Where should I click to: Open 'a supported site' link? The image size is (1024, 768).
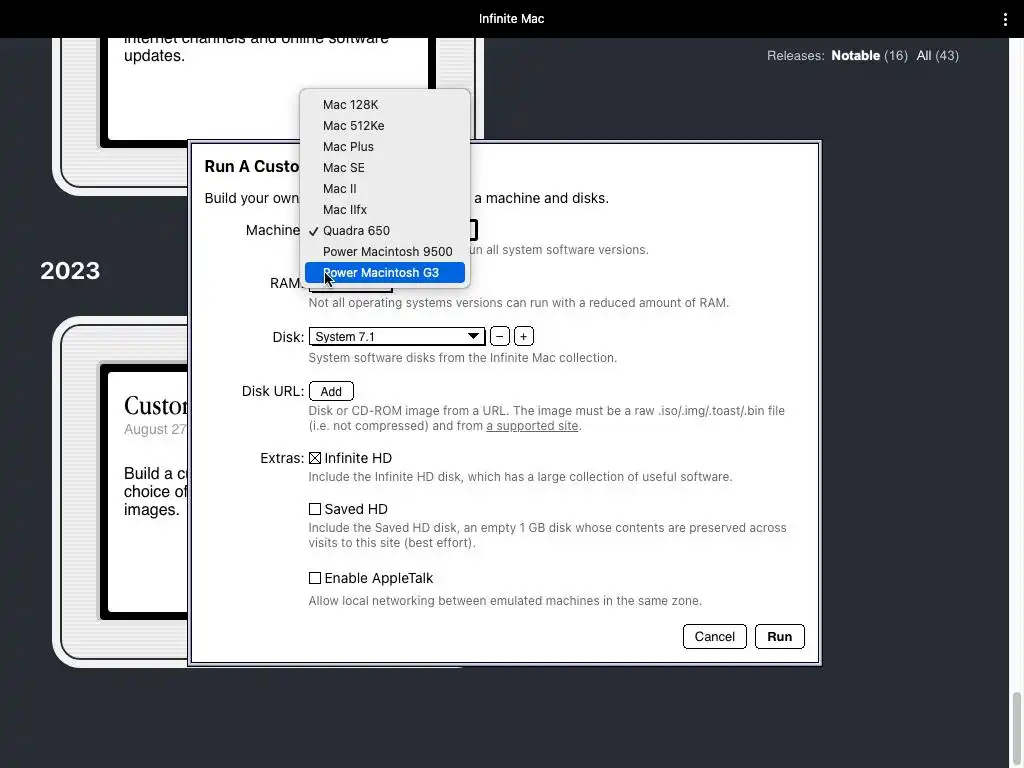click(532, 426)
